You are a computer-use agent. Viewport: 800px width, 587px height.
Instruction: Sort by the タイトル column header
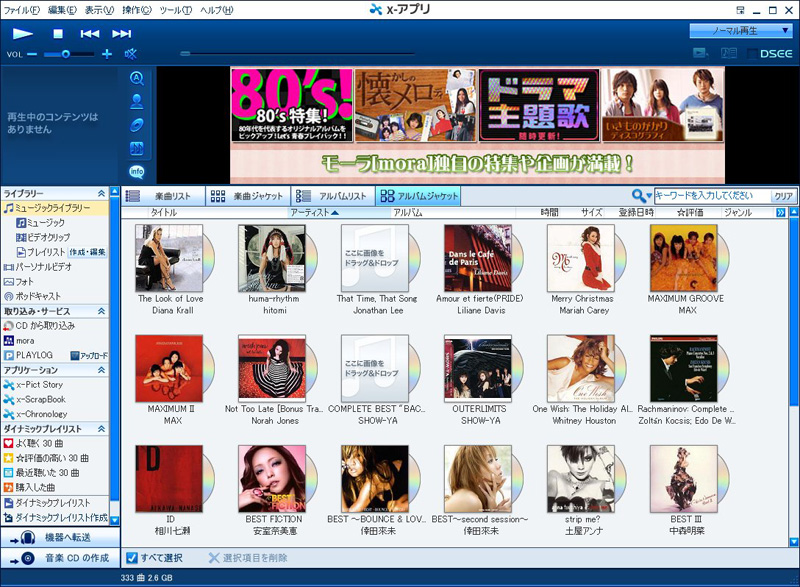click(x=163, y=213)
